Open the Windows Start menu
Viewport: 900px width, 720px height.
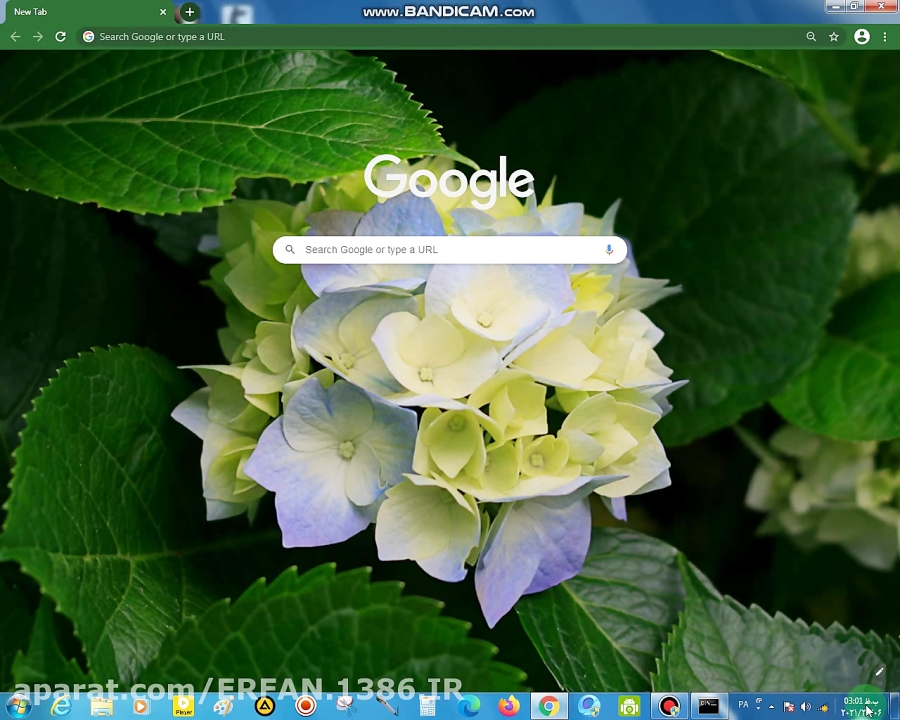(x=18, y=706)
